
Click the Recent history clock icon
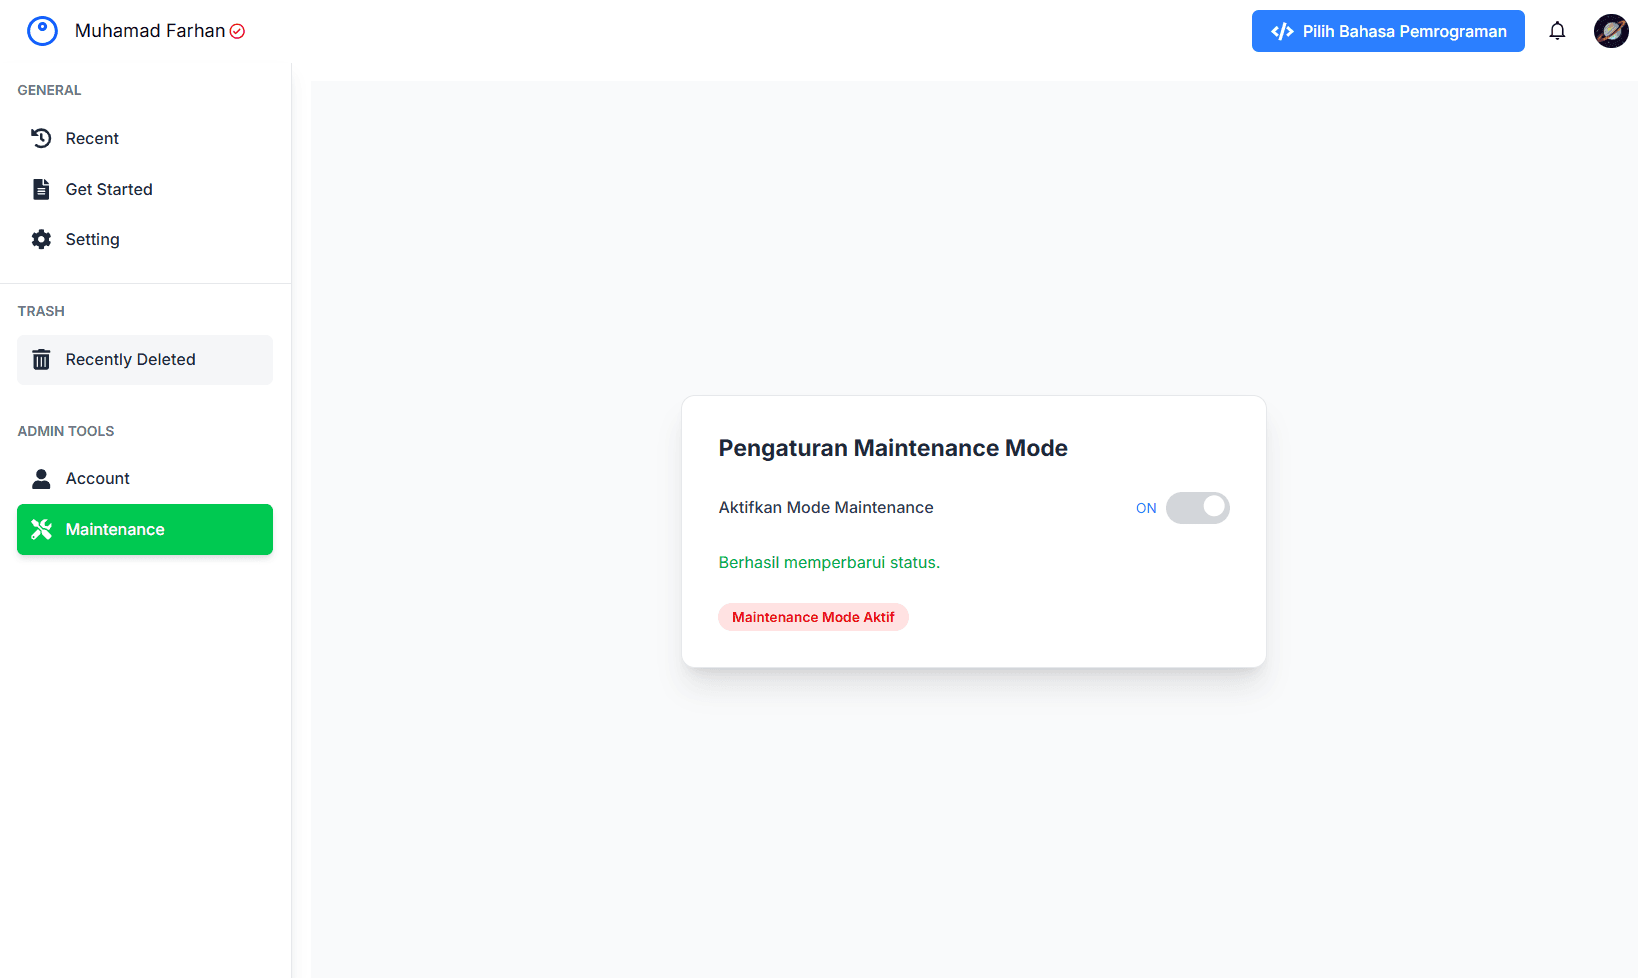[x=41, y=138]
